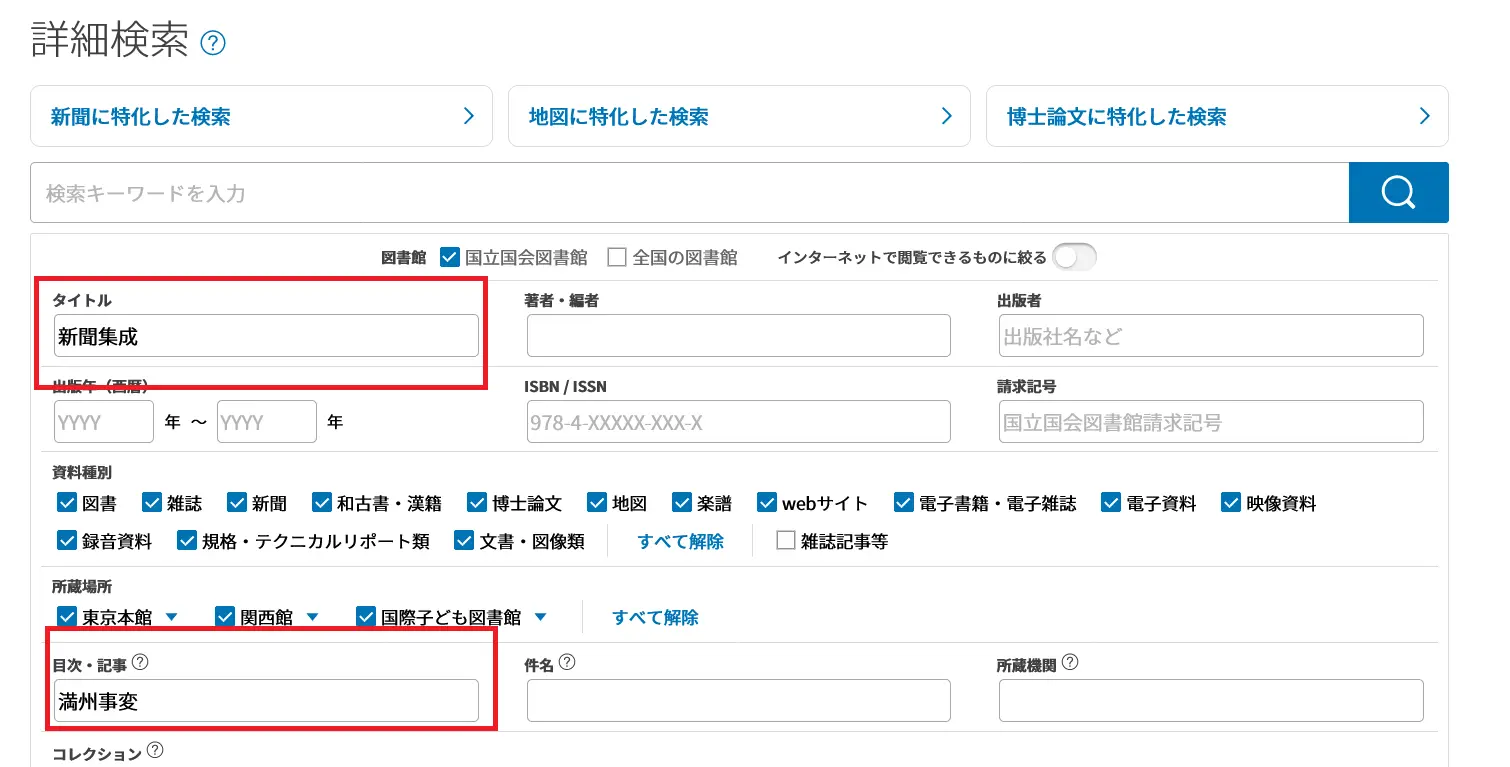Click すべて解除 under 資料種別
The image size is (1510, 767).
point(679,540)
